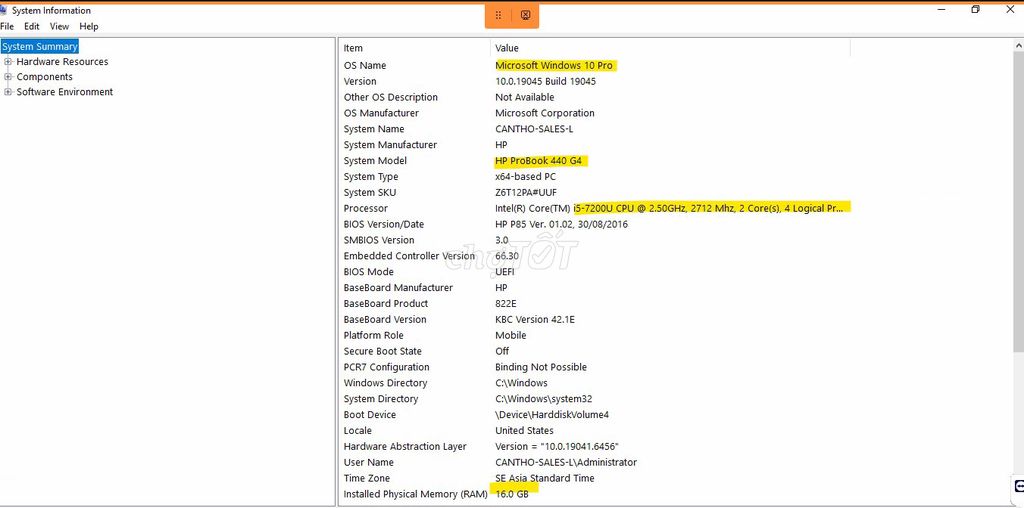Click the drag handle on the orange toolbar

click(498, 15)
